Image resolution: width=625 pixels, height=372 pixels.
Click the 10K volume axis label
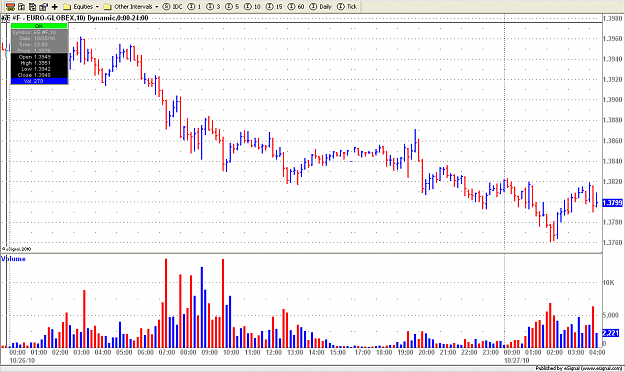click(609, 283)
